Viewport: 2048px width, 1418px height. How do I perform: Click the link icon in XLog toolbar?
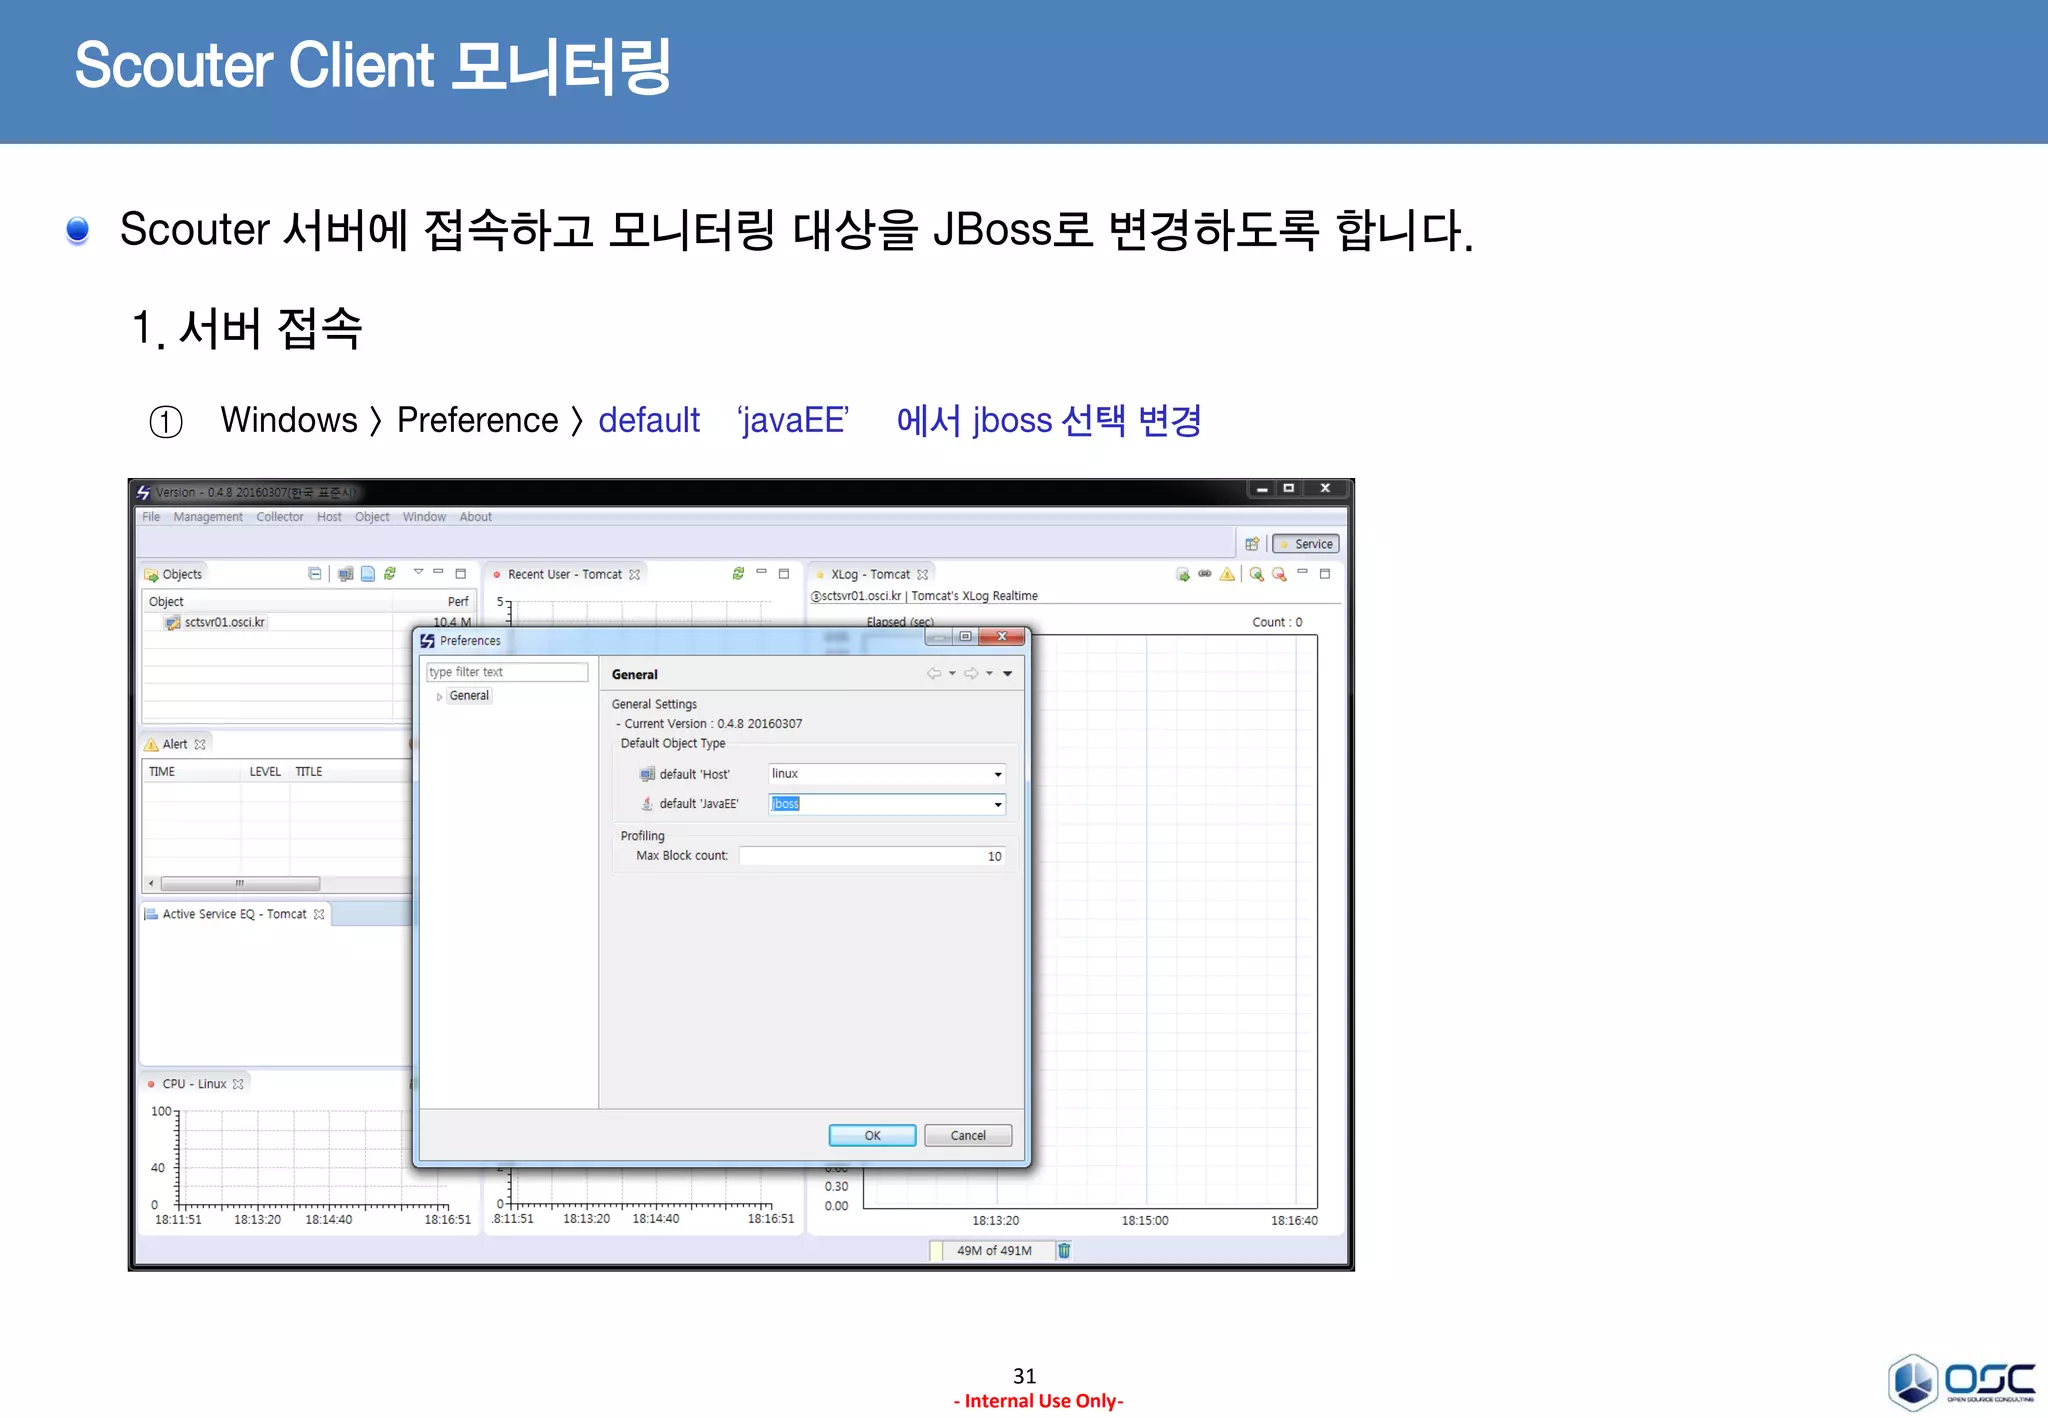coord(1205,574)
